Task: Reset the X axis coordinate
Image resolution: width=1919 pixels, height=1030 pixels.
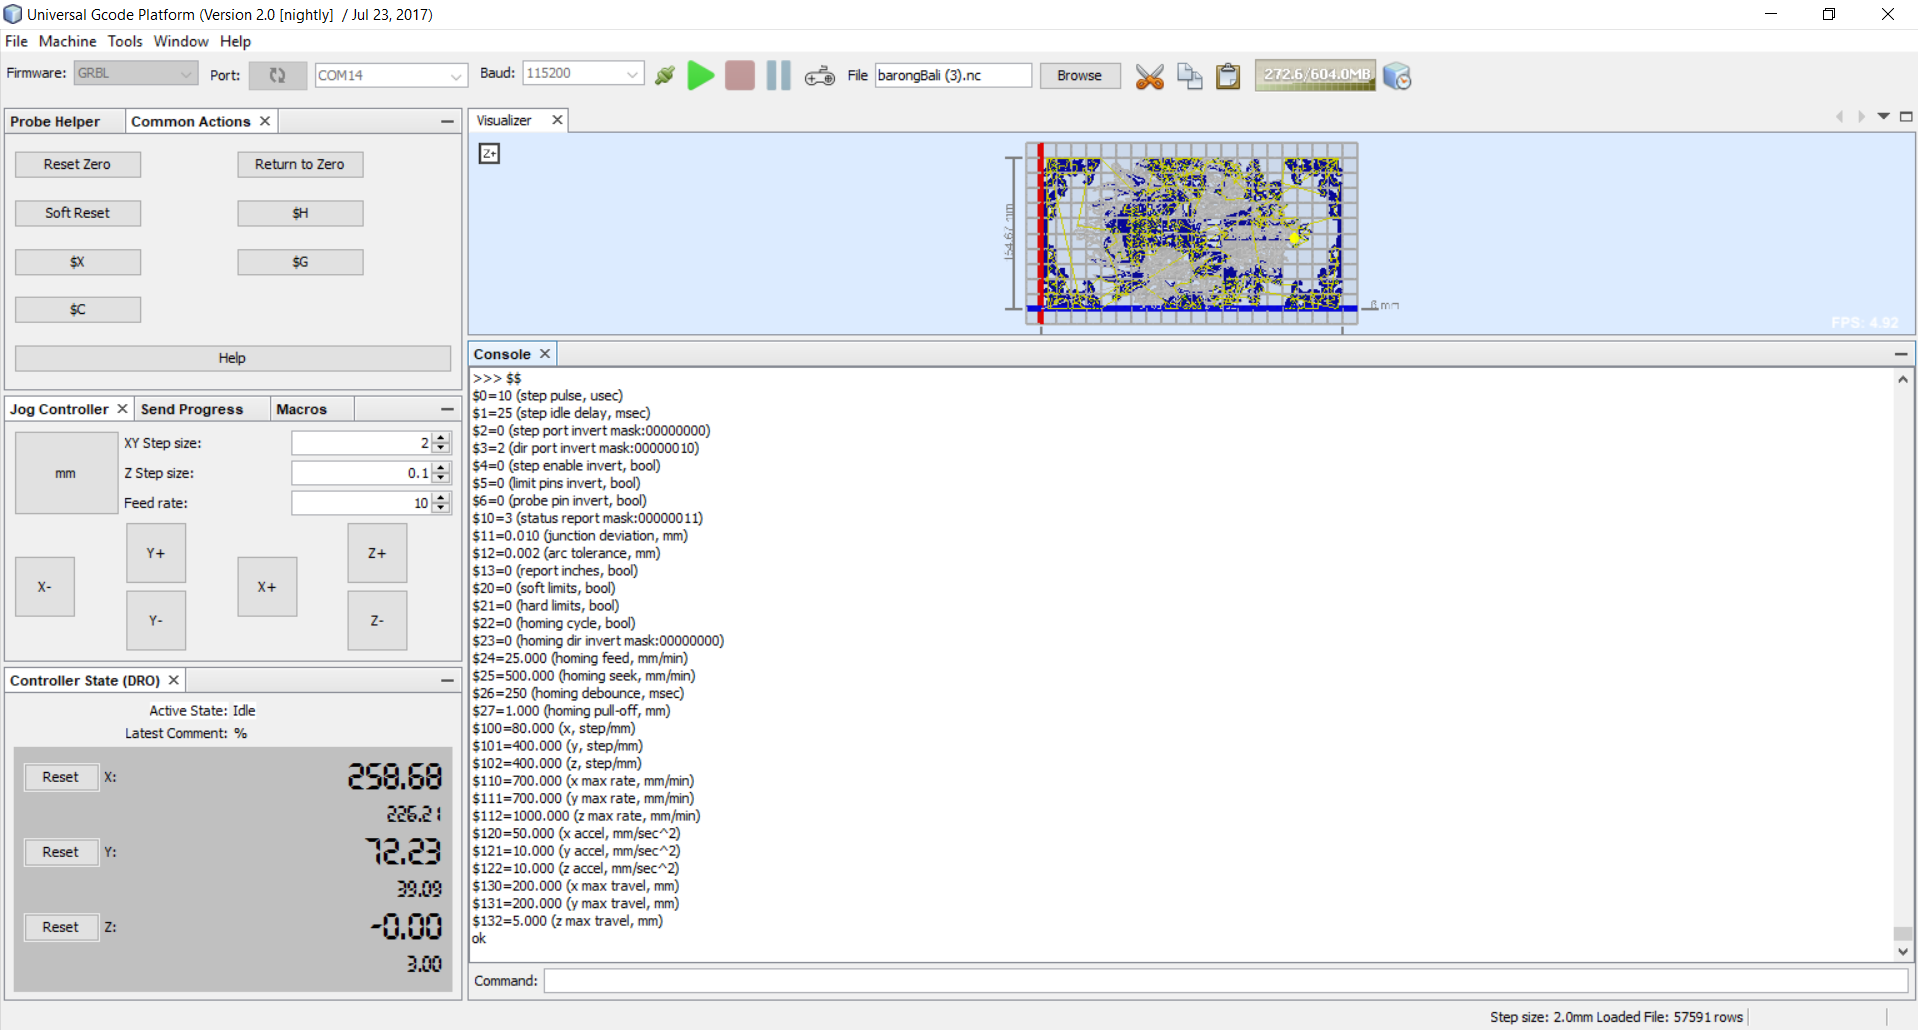Action: (61, 777)
